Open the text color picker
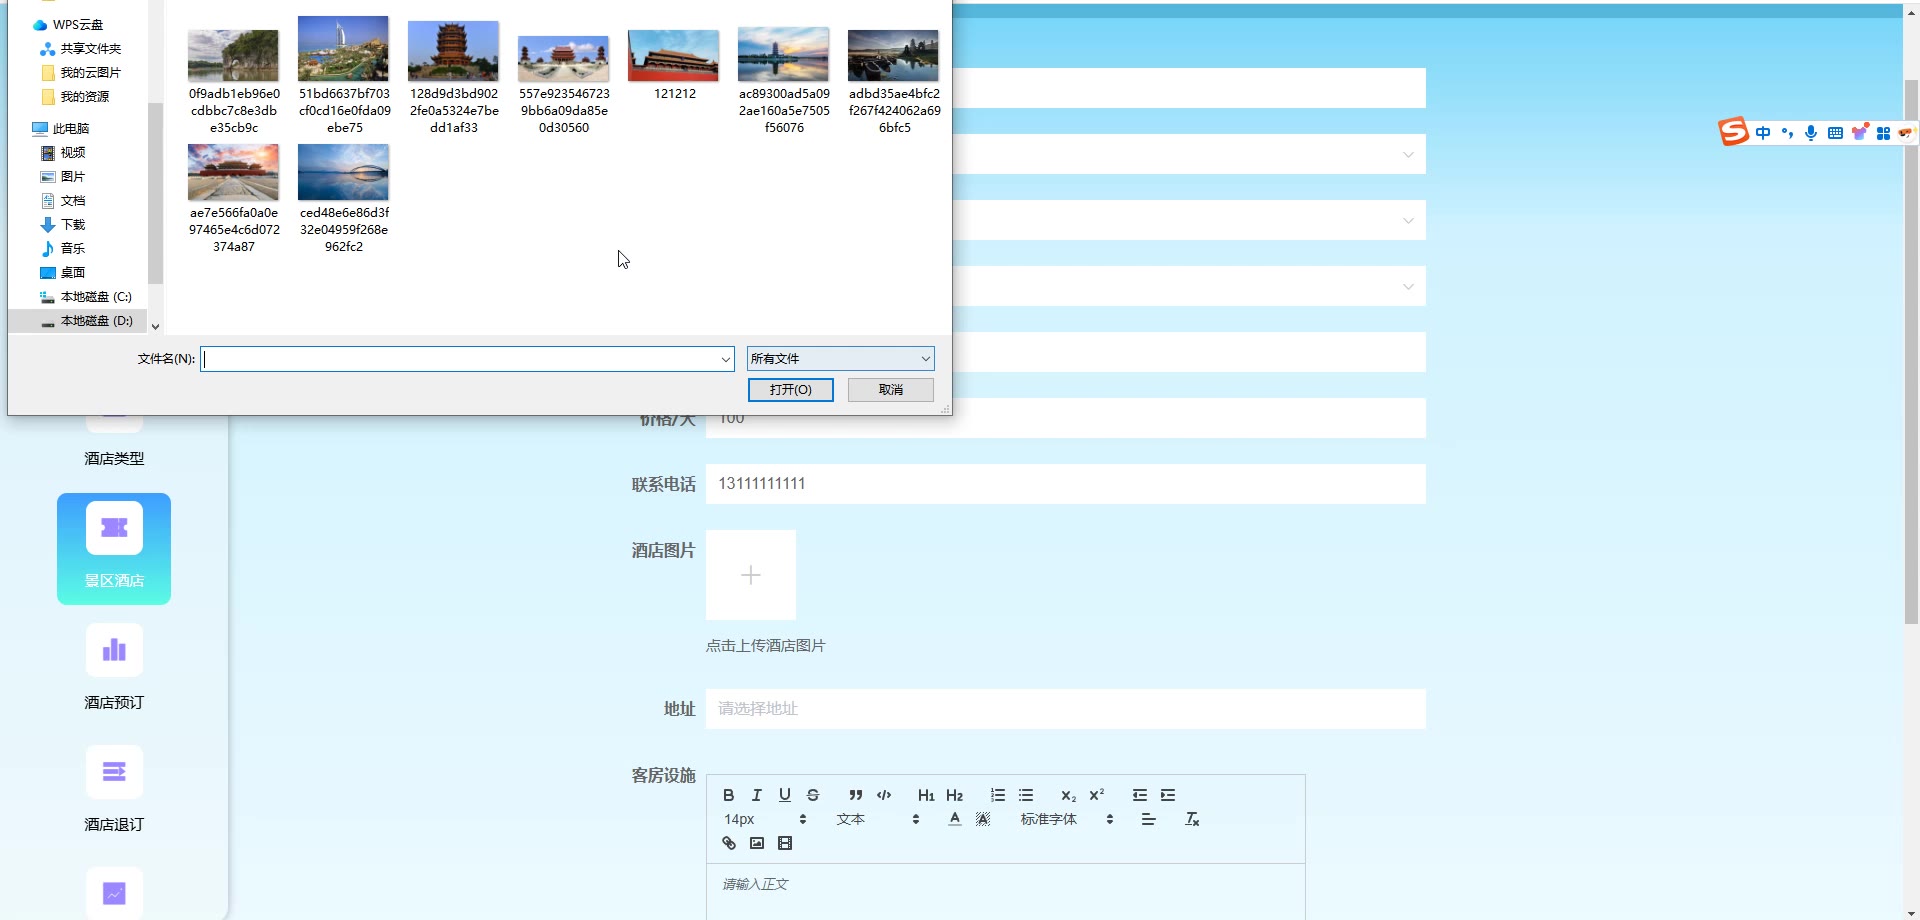Screen dimensions: 1920x920 point(955,819)
